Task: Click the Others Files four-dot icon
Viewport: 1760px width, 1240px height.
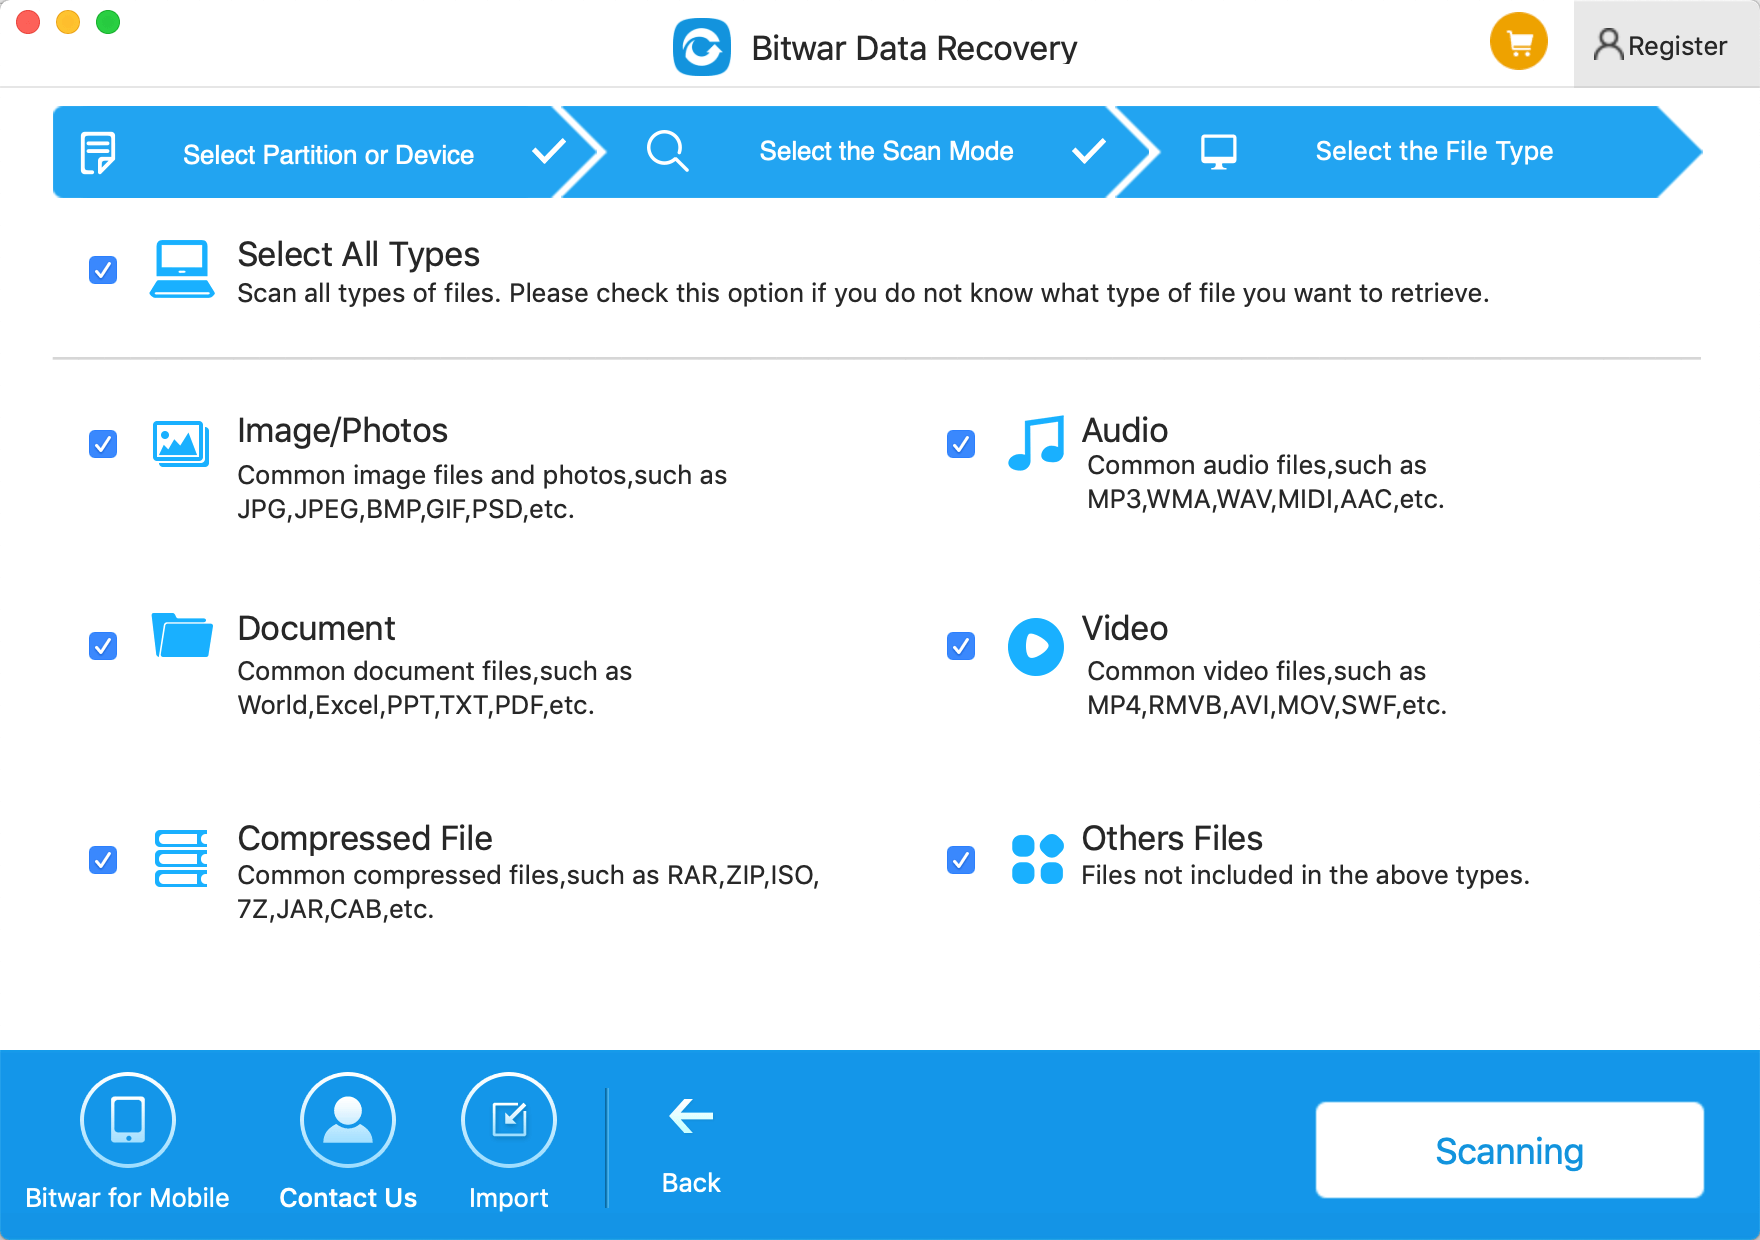Action: pos(1037,859)
